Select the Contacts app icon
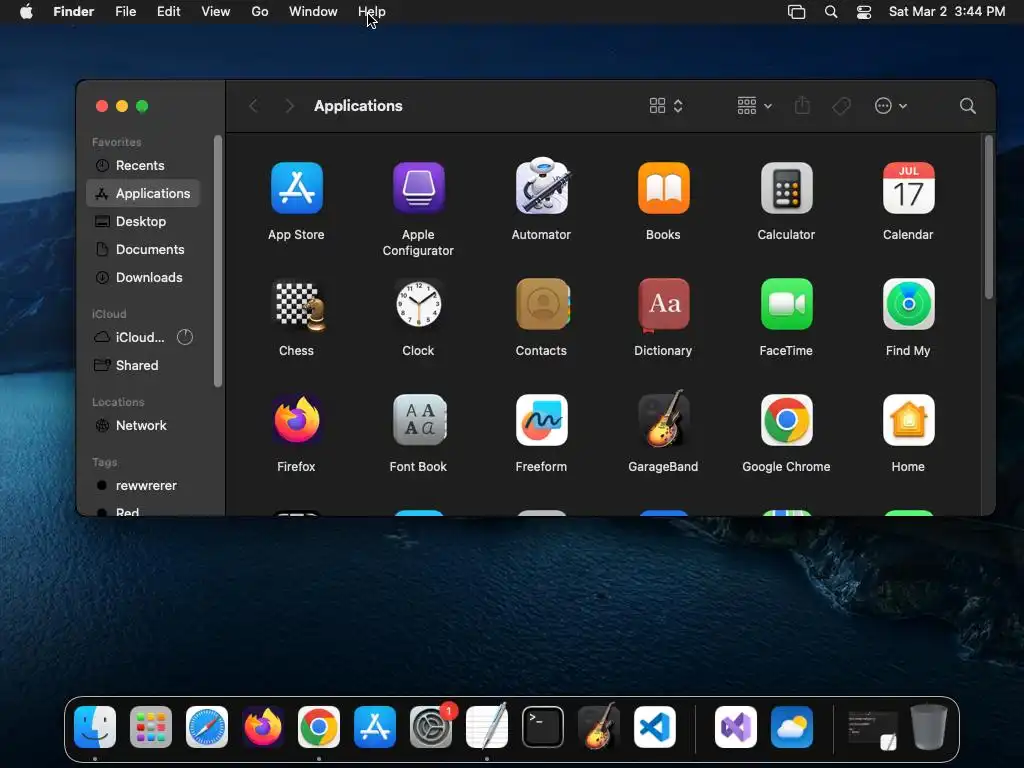1024x768 pixels. (542, 304)
